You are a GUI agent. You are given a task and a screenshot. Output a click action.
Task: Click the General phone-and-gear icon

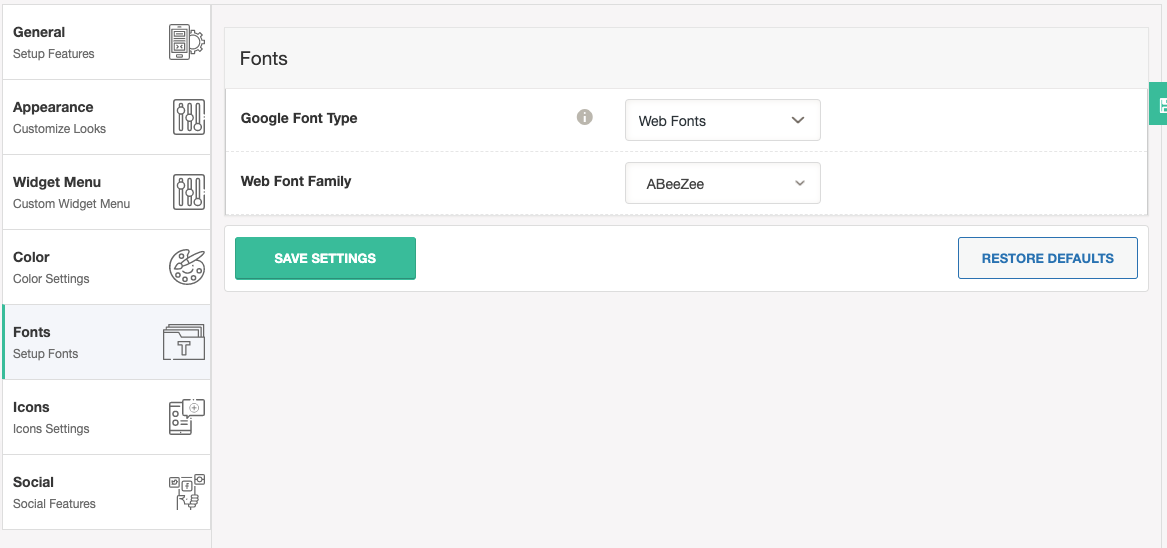pyautogui.click(x=186, y=42)
